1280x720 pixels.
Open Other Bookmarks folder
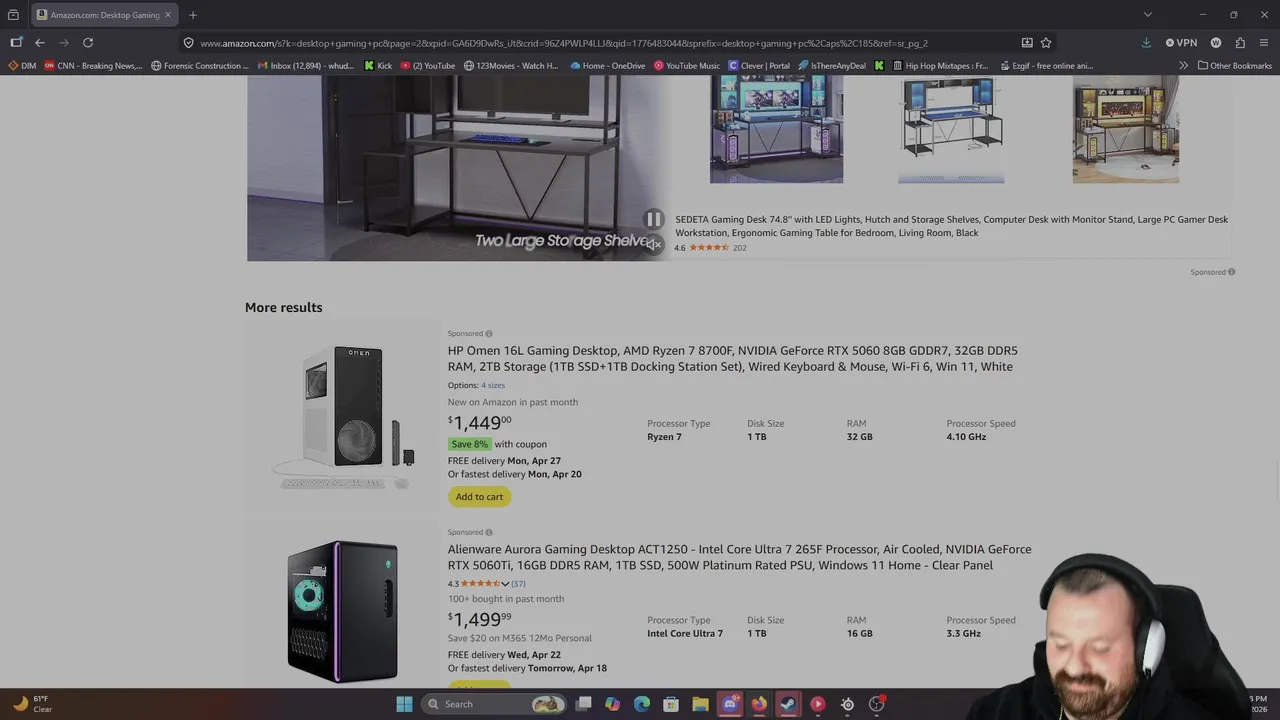click(1235, 66)
